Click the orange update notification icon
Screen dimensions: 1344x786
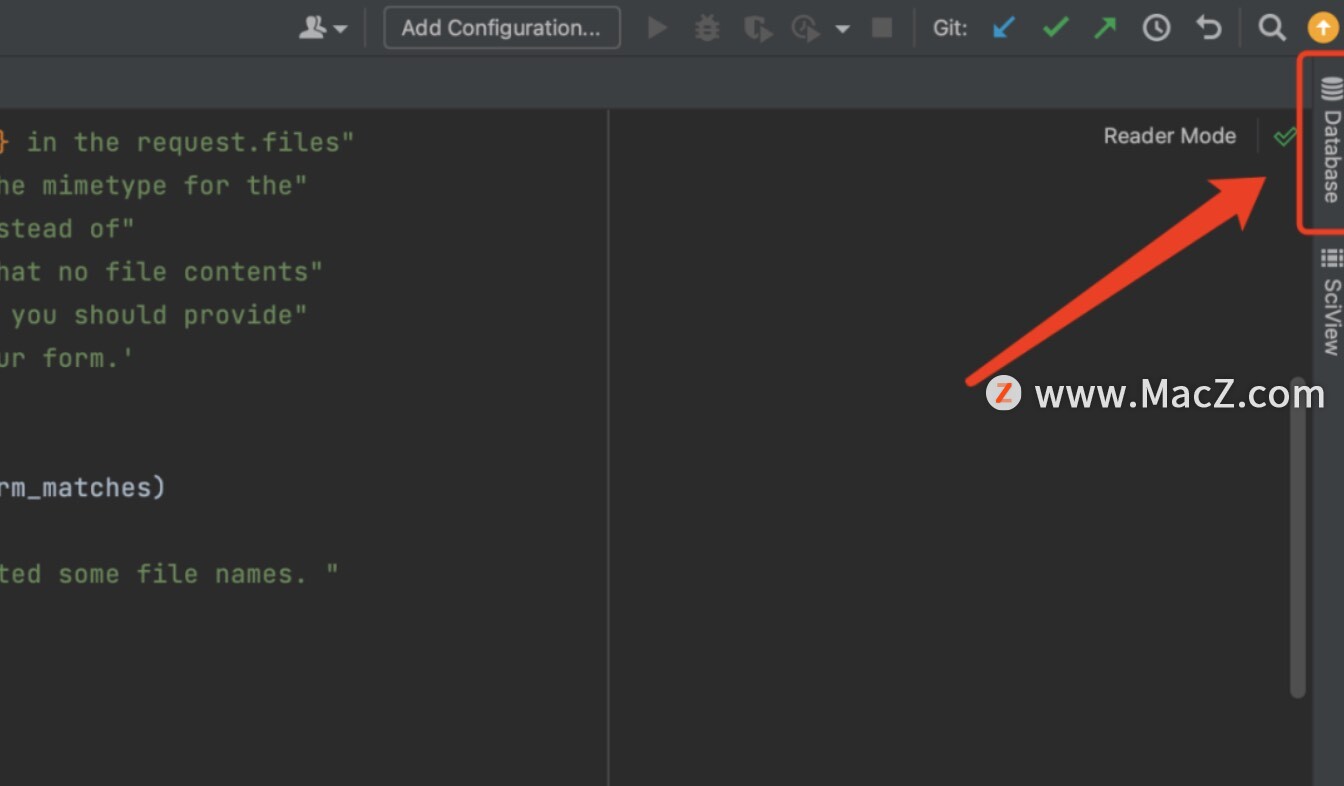(x=1322, y=28)
